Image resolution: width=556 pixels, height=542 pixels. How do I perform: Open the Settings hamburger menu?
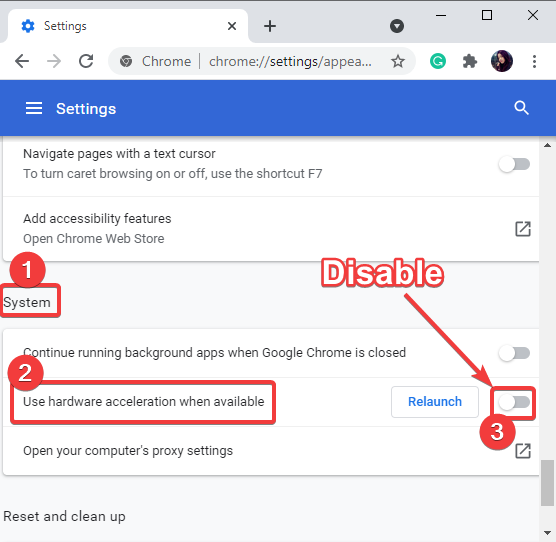[34, 108]
